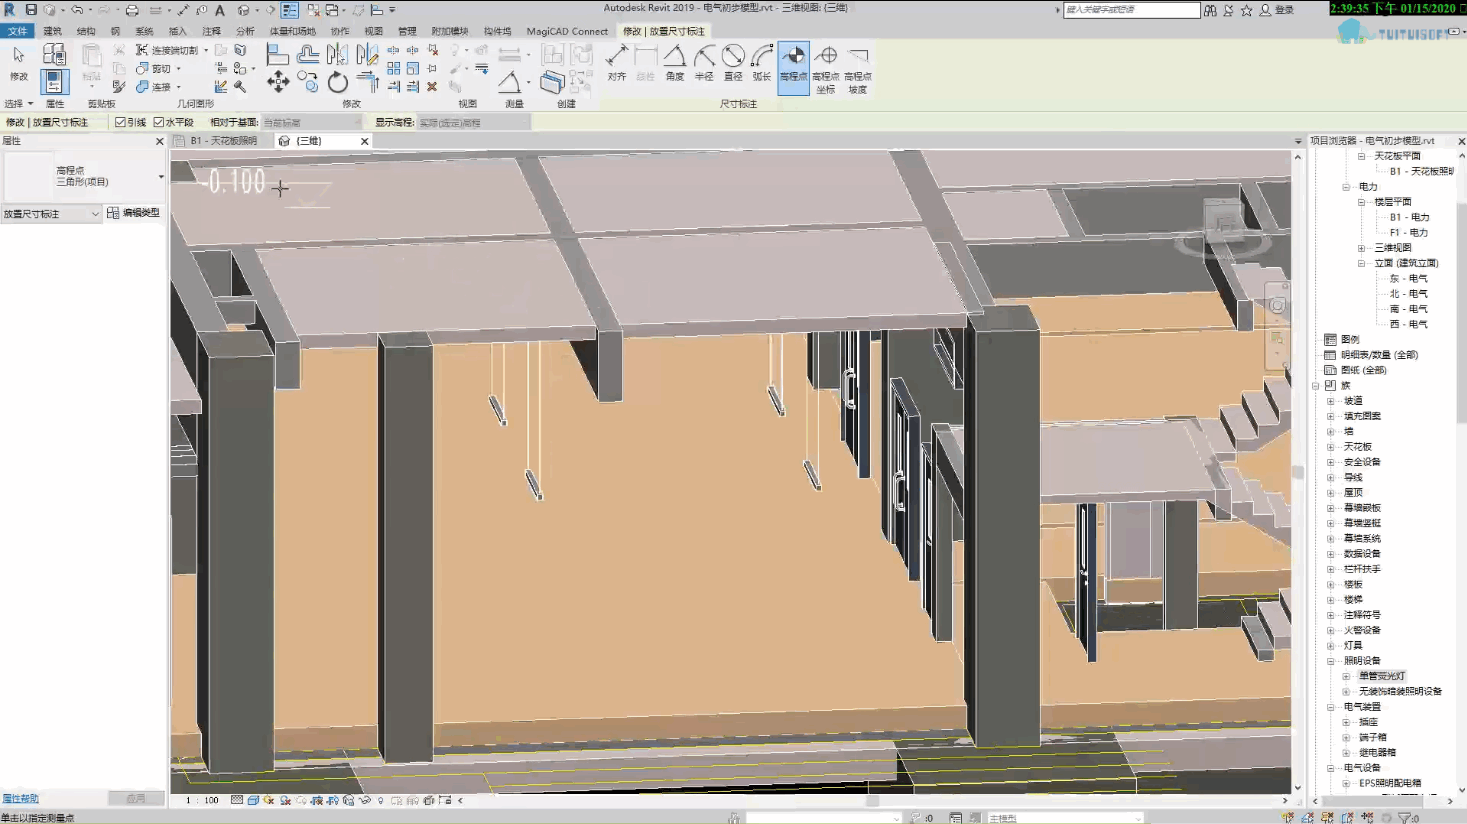Image resolution: width=1467 pixels, height=824 pixels.
Task: Click the Rotate tool in 修改 panel
Action: [x=338, y=82]
